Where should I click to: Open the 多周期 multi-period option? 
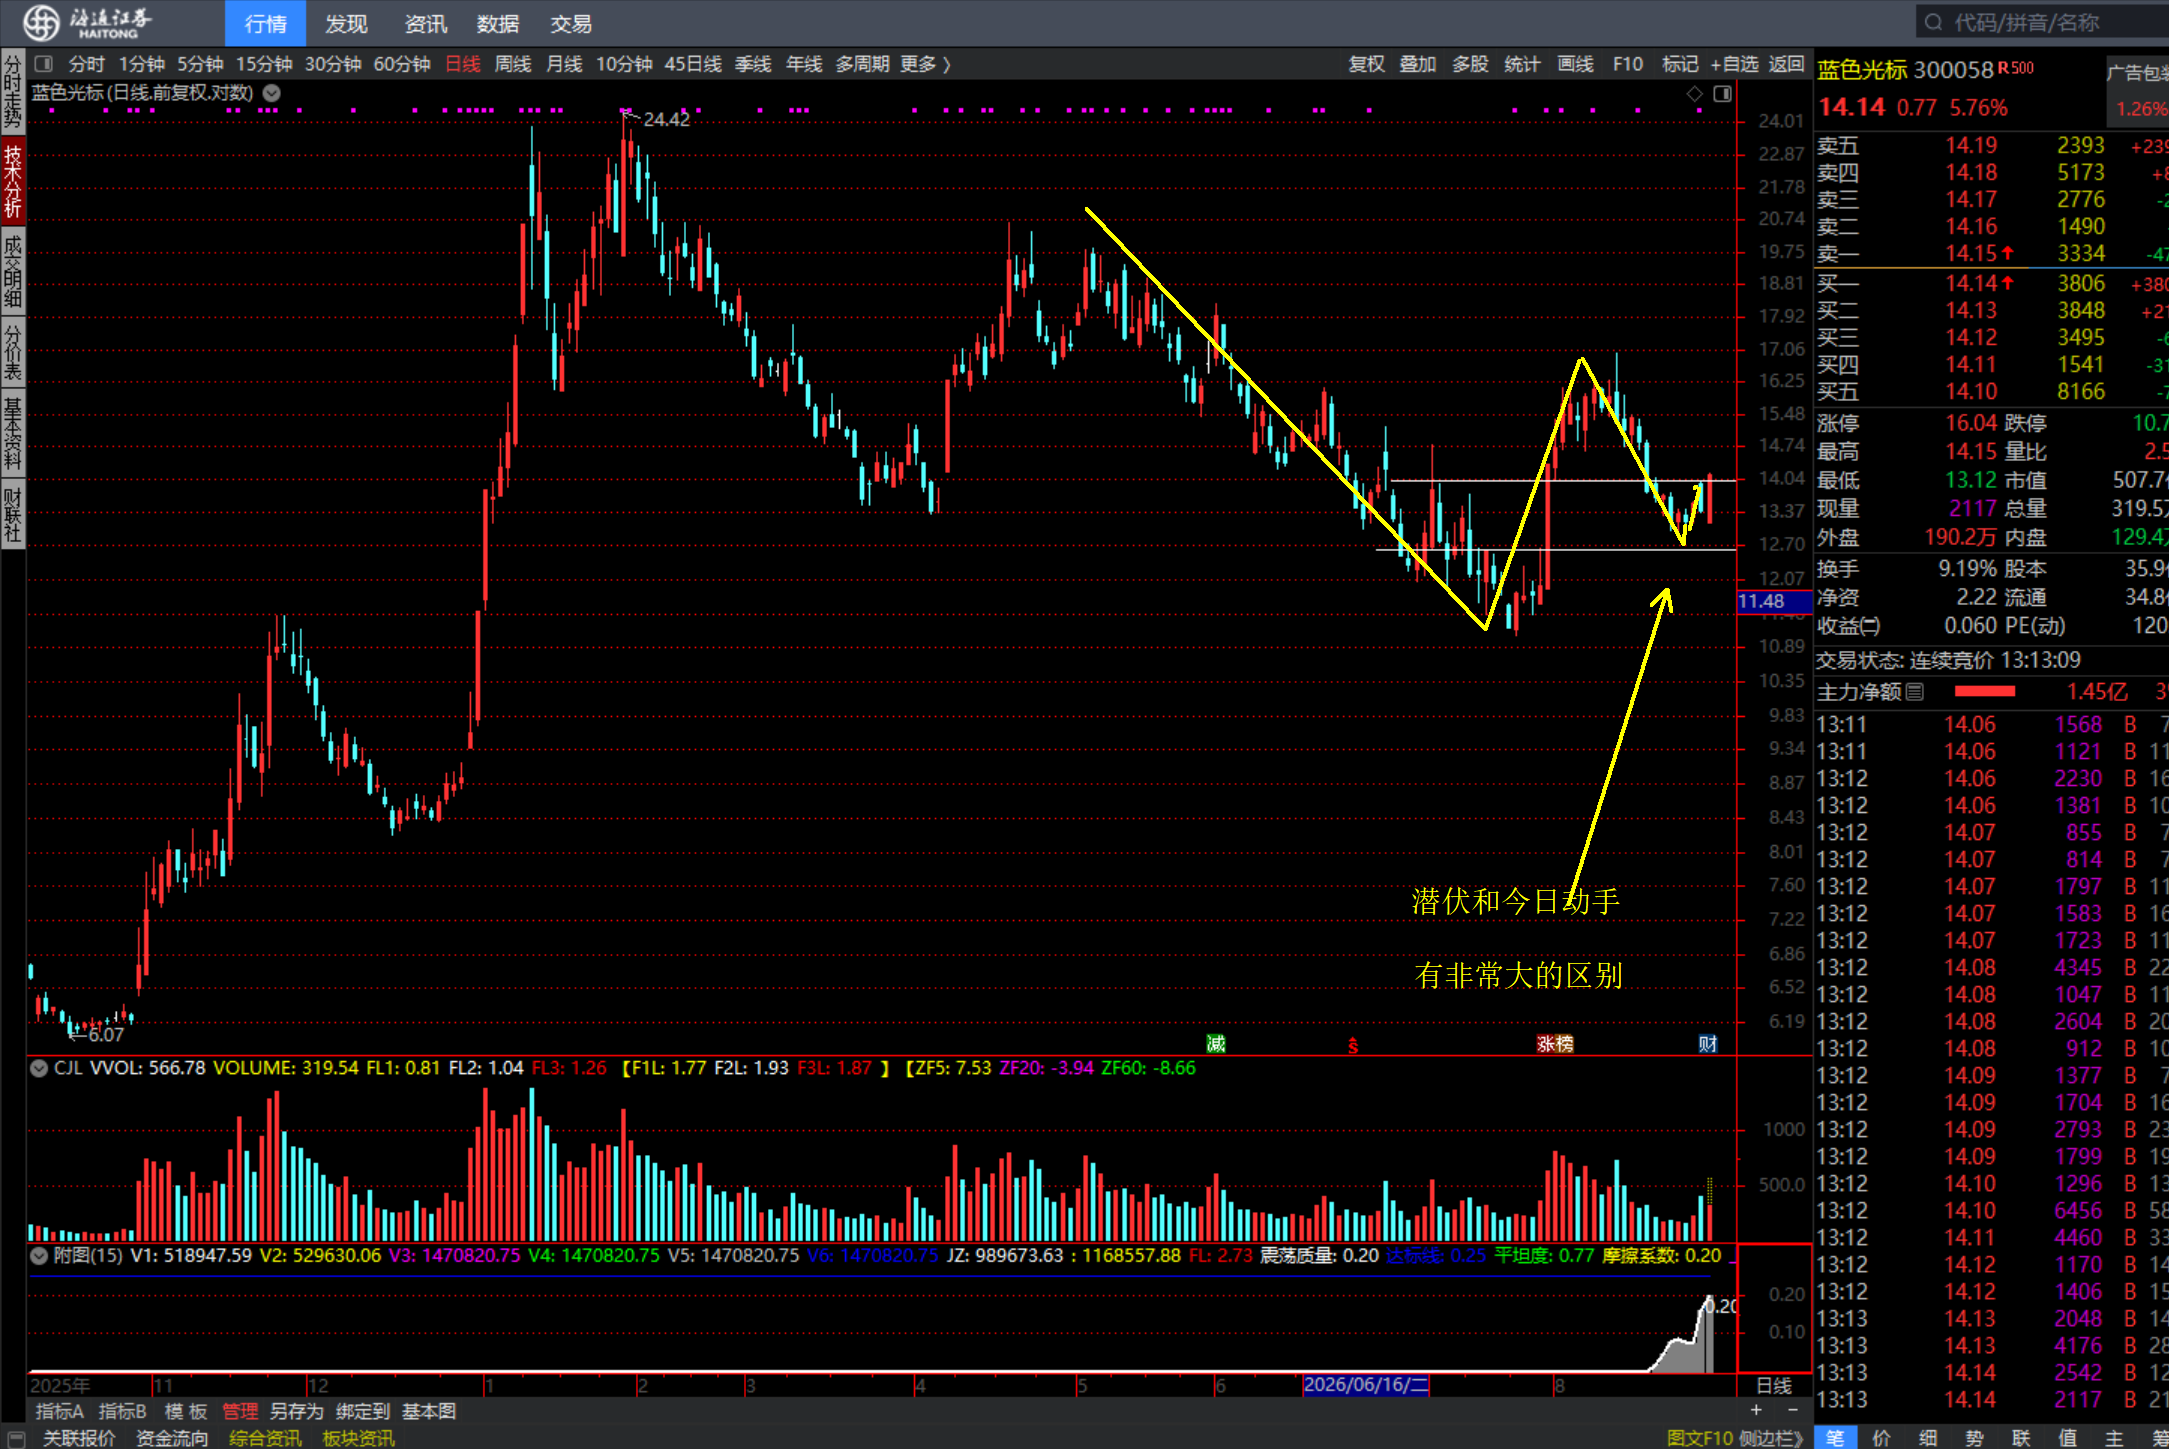(x=862, y=64)
